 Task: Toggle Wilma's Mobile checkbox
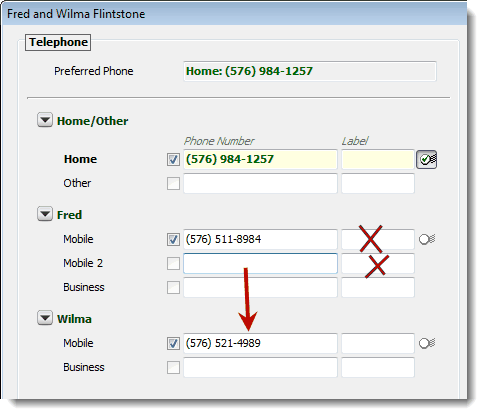(173, 344)
